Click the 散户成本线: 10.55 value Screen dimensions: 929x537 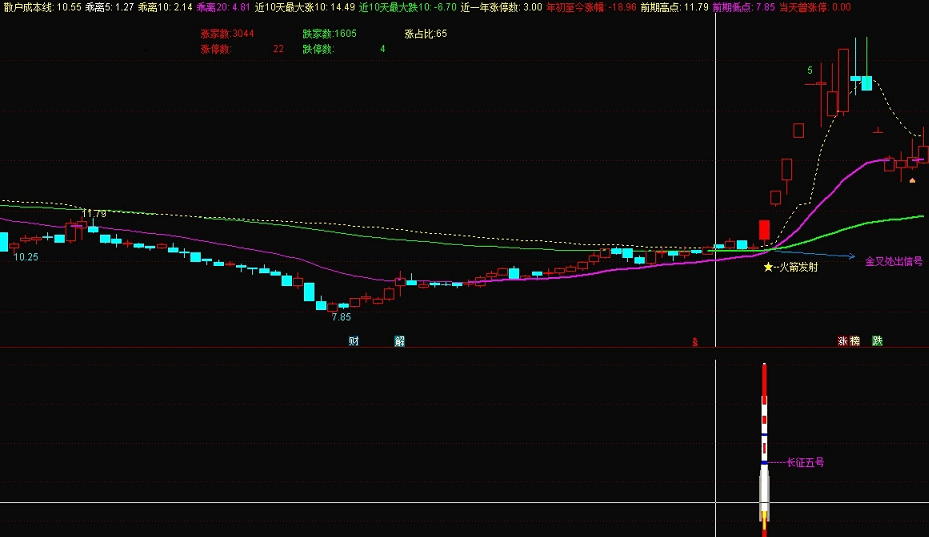coord(43,7)
